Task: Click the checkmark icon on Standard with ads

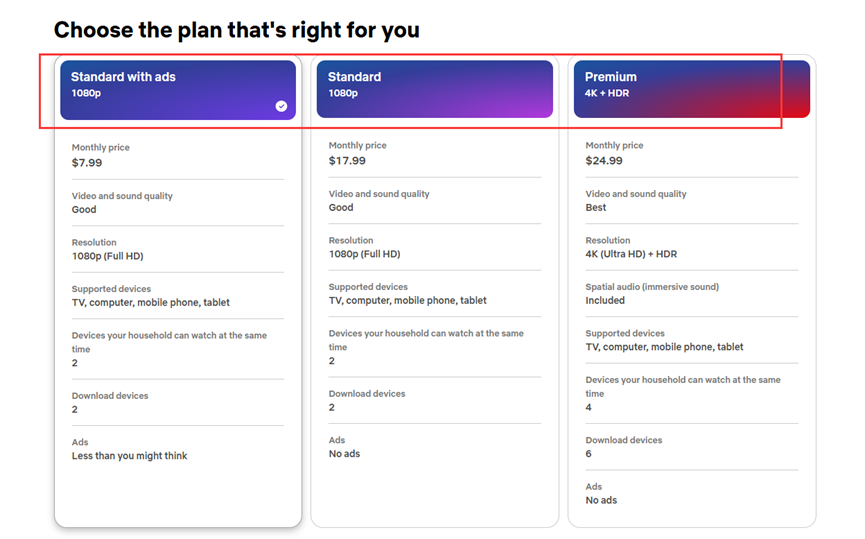Action: (x=281, y=106)
